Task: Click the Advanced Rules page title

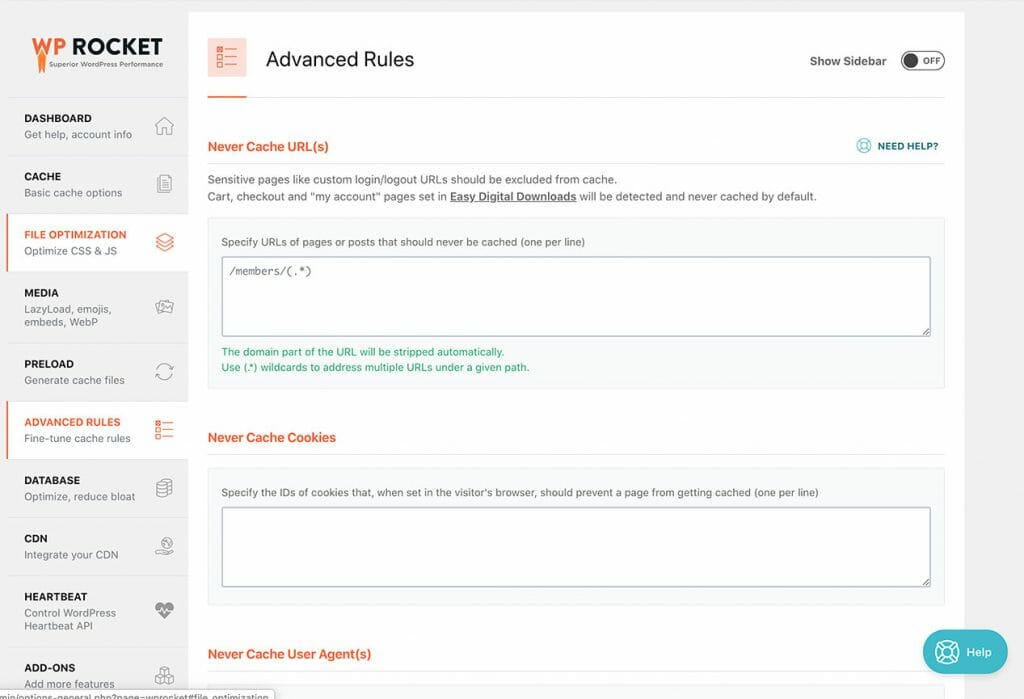Action: [x=340, y=59]
